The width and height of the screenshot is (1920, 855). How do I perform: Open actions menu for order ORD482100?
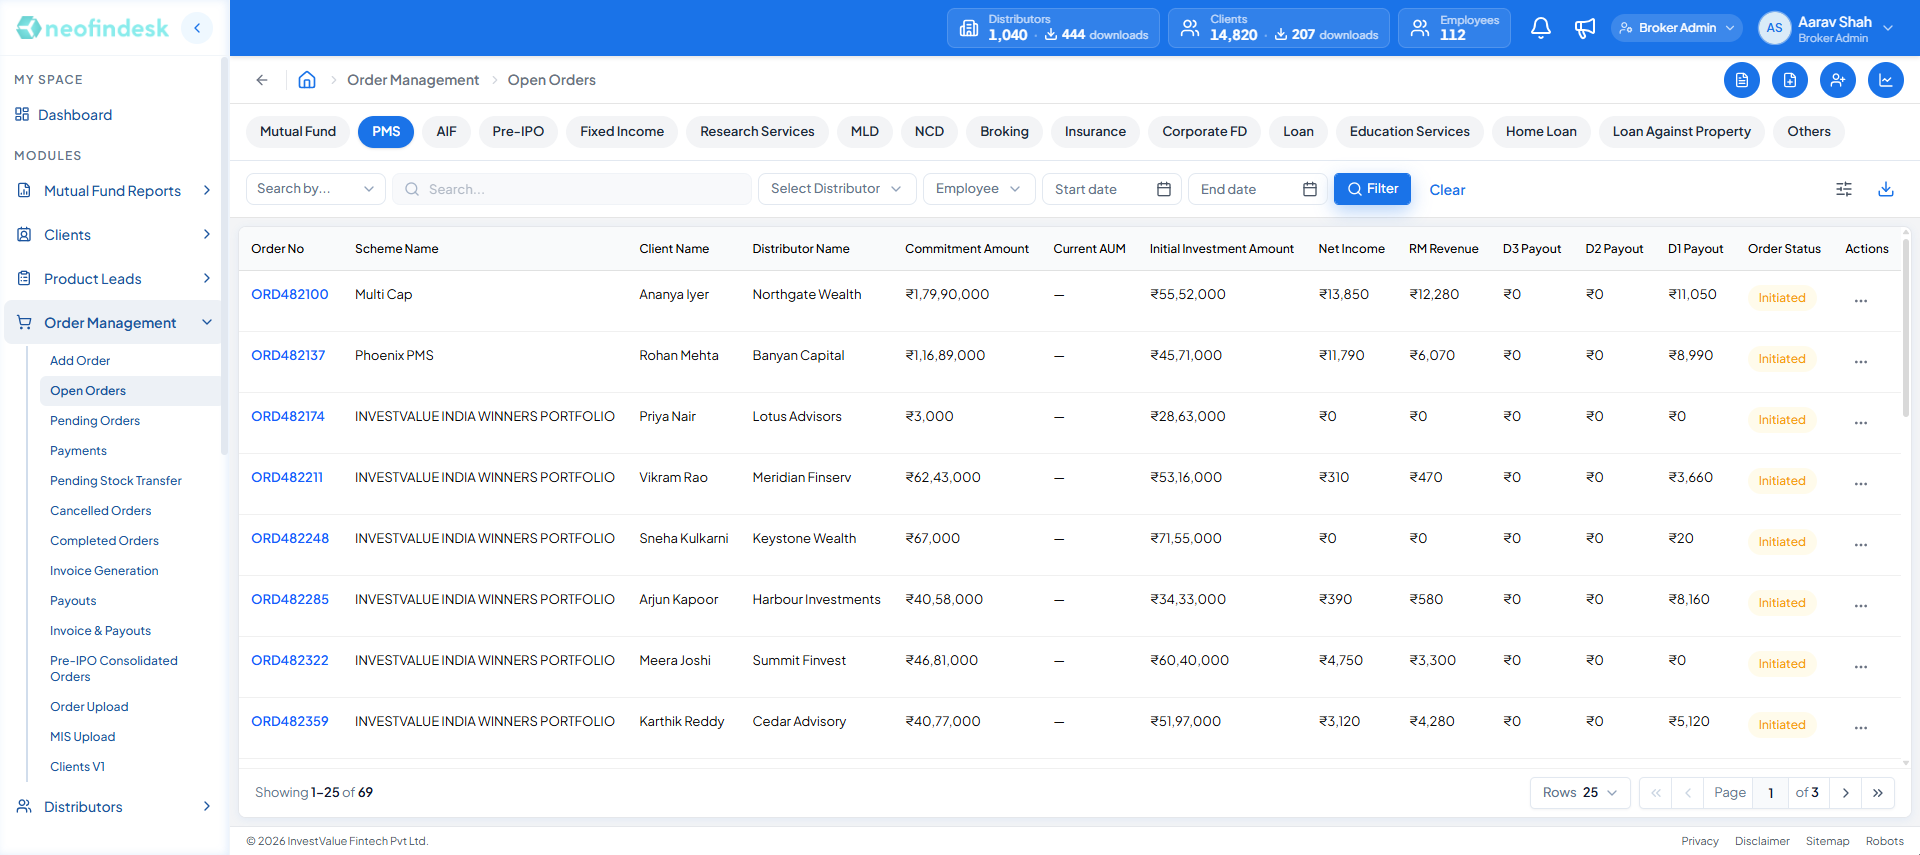[x=1861, y=300]
